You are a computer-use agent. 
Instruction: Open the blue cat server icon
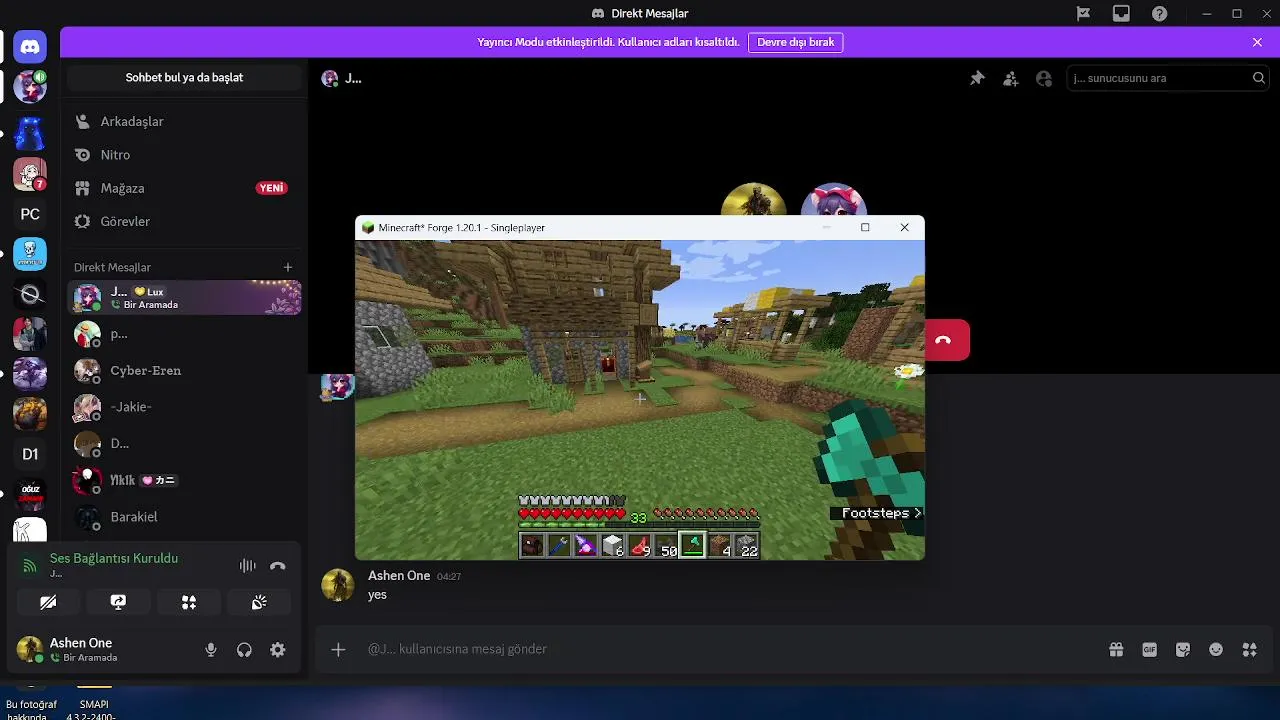point(30,133)
